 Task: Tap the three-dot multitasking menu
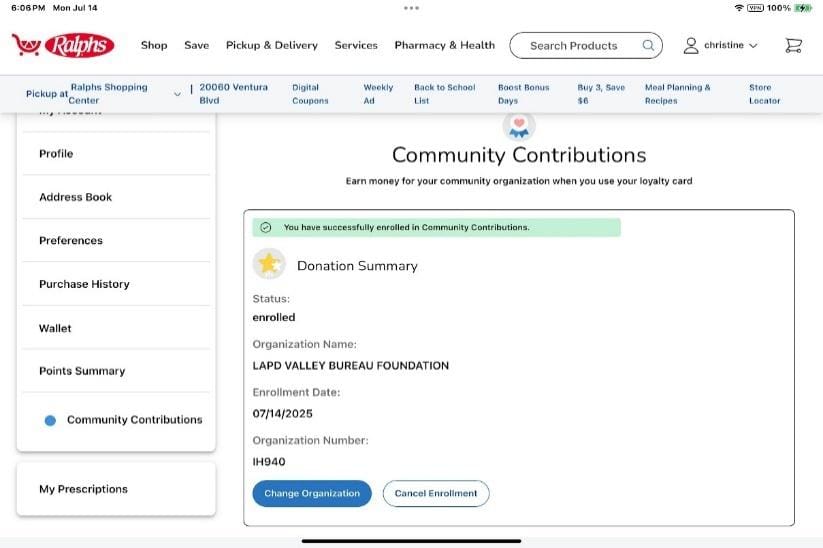pyautogui.click(x=412, y=8)
